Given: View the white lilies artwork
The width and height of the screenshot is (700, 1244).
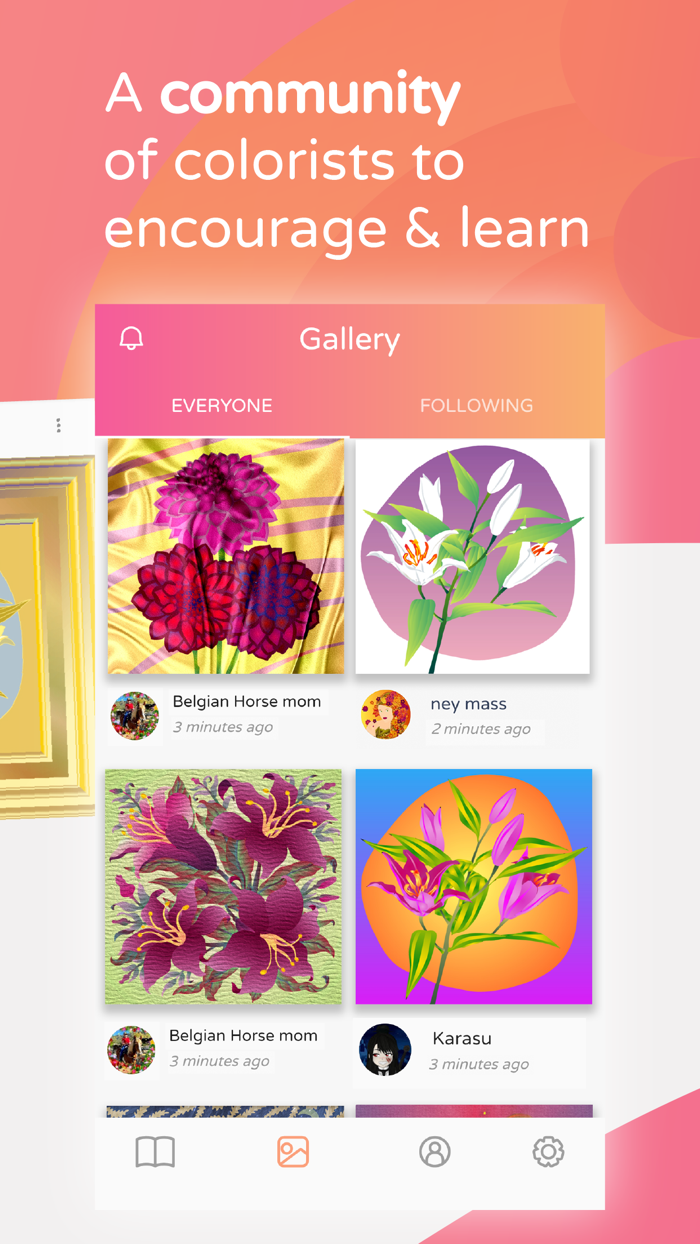Looking at the screenshot, I should pos(473,556).
